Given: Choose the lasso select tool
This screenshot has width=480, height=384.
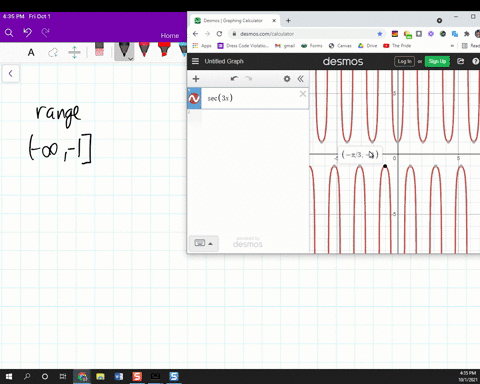Looking at the screenshot, I should click(x=53, y=53).
